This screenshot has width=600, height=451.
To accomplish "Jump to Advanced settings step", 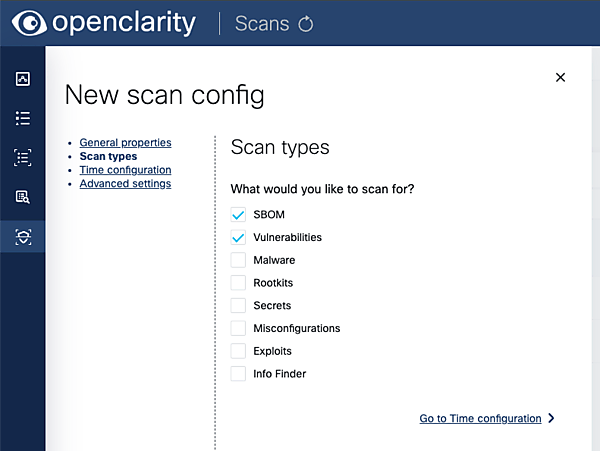I will (125, 184).
